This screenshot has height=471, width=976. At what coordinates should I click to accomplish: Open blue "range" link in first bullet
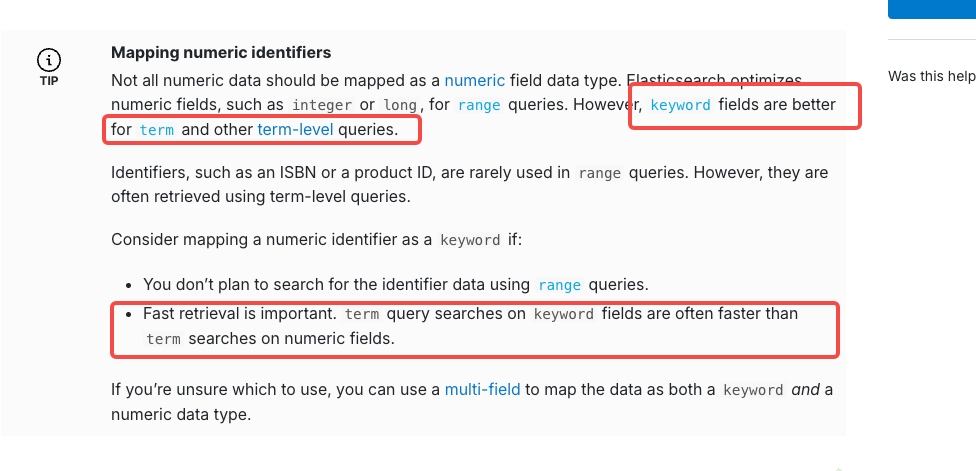pyautogui.click(x=559, y=285)
